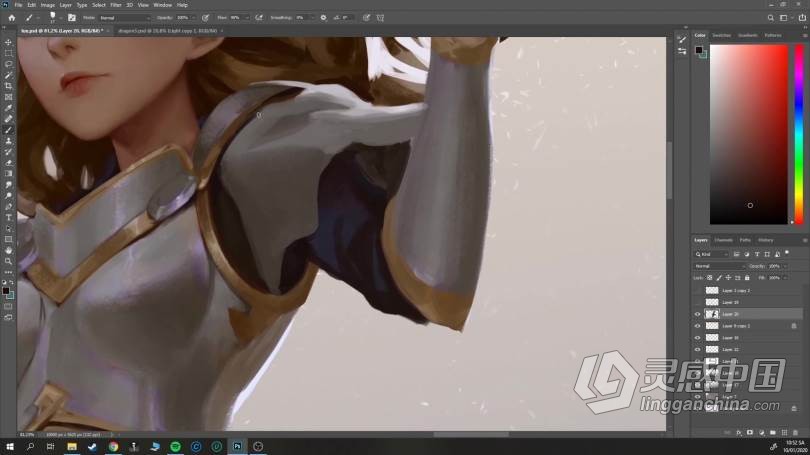Open the Filter menu

click(x=116, y=5)
